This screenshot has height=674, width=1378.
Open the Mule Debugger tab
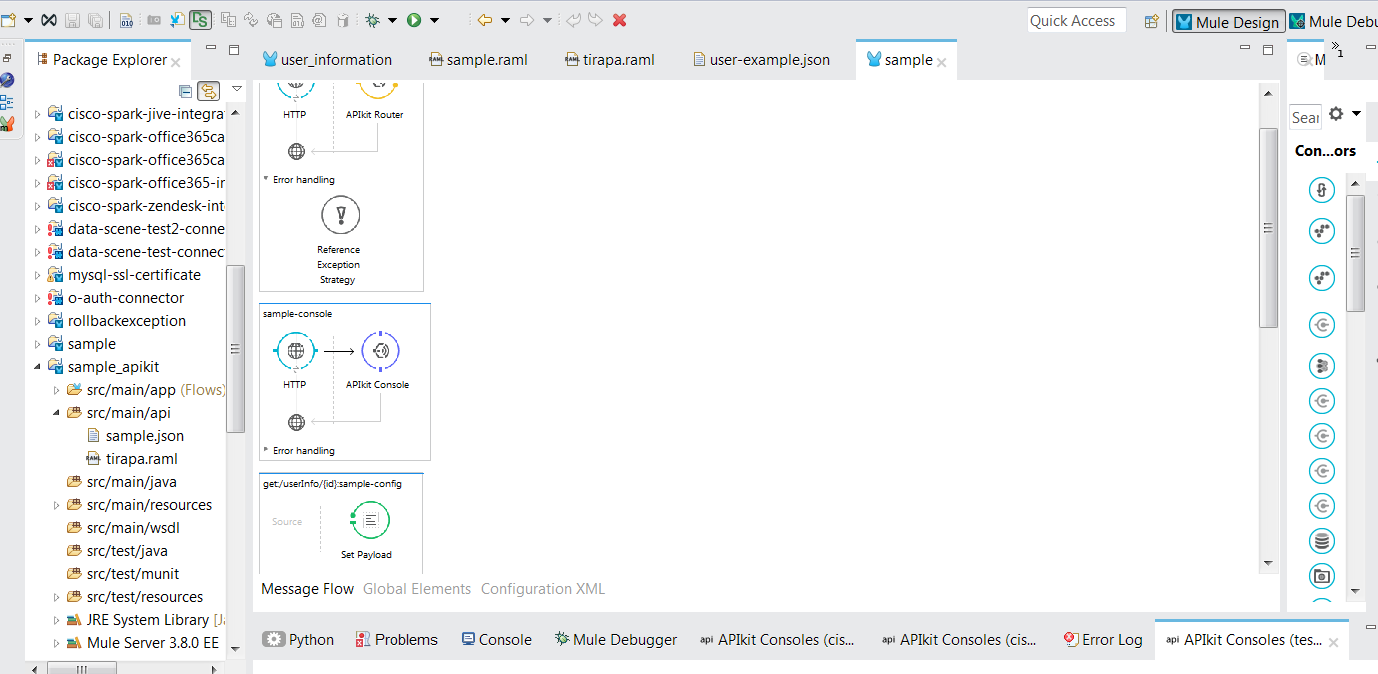tap(616, 640)
